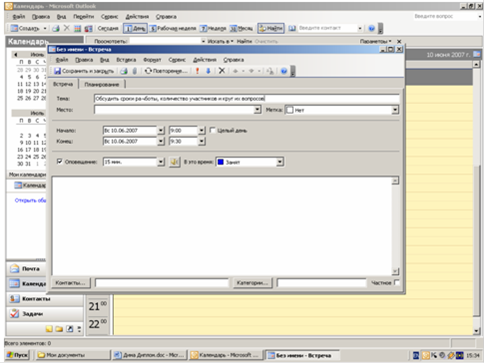
Task: Delete the meeting with the X icon
Action: (x=222, y=71)
